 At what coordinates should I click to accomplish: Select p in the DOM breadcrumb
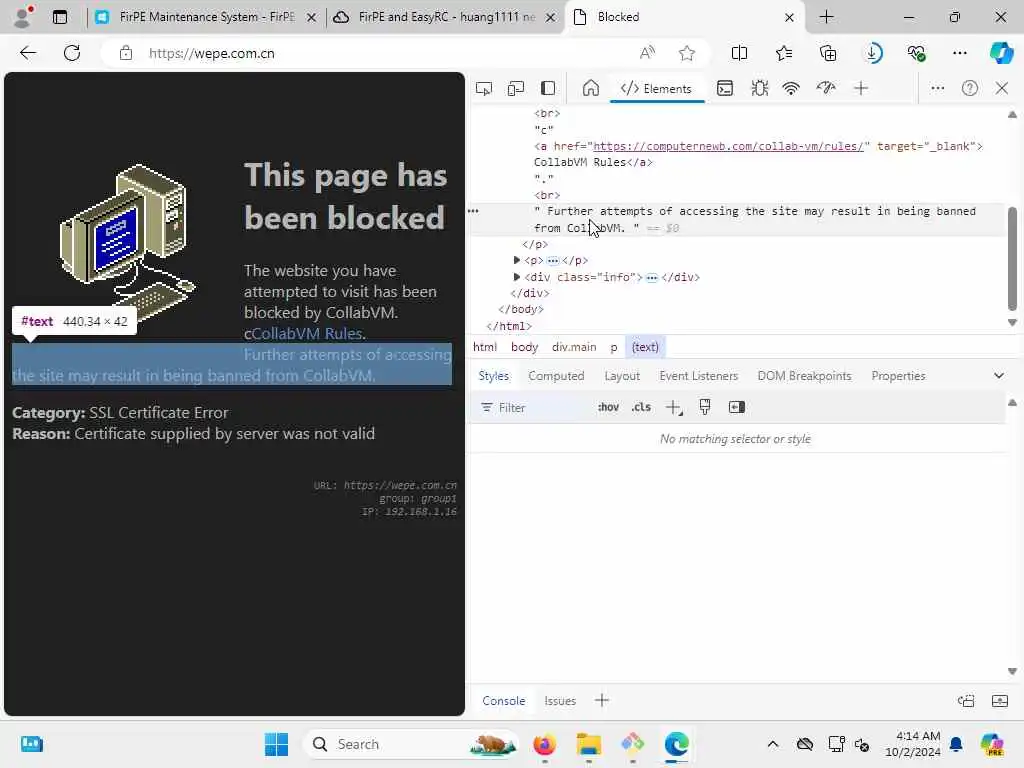pyautogui.click(x=614, y=347)
